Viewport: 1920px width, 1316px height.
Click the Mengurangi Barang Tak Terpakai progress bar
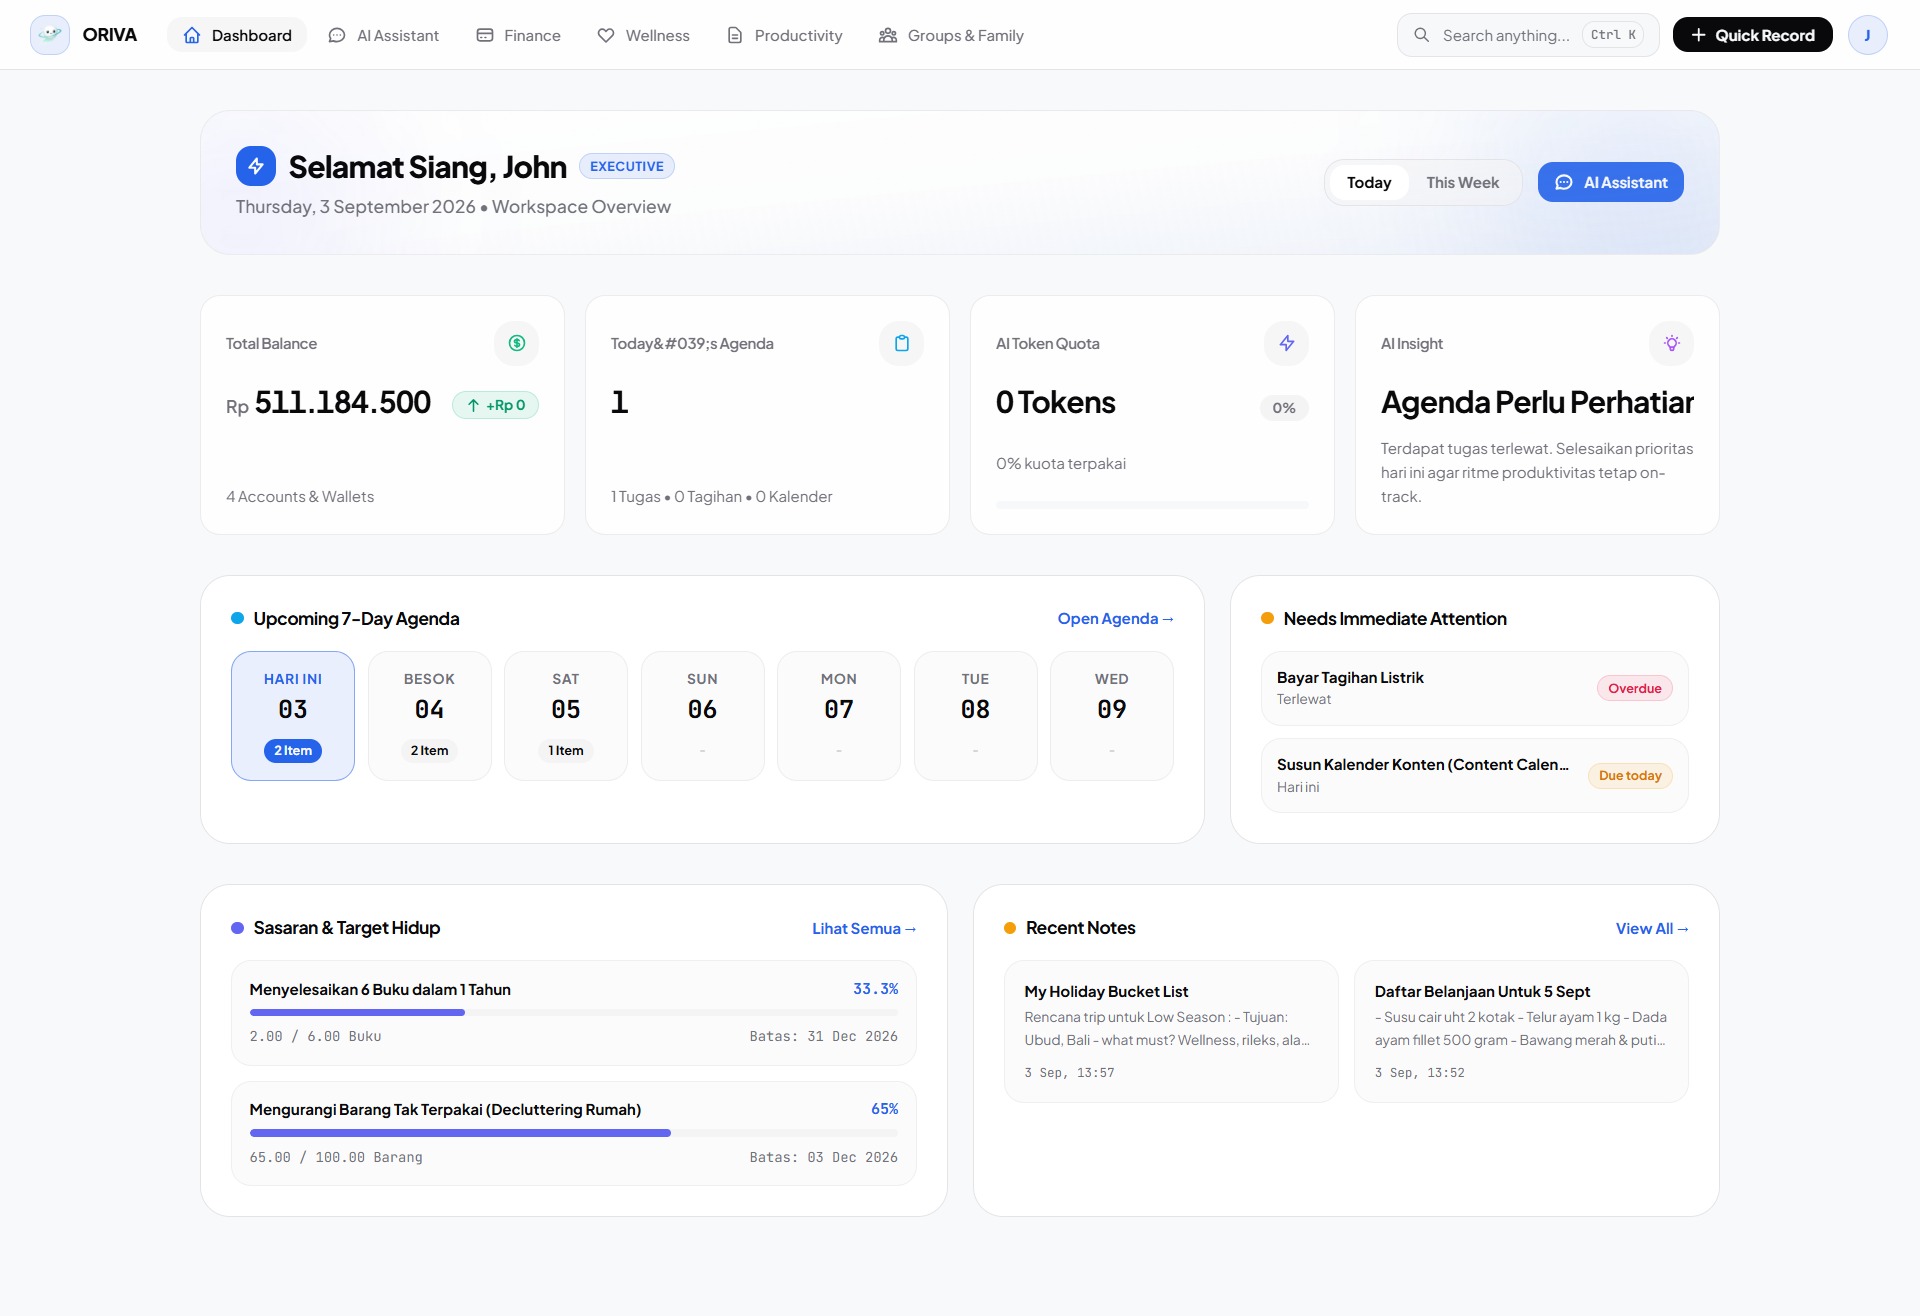point(574,1133)
